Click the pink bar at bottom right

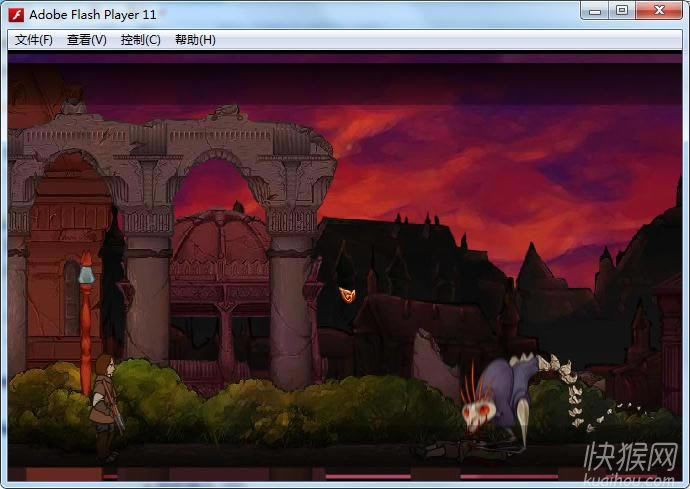pyautogui.click(x=508, y=476)
